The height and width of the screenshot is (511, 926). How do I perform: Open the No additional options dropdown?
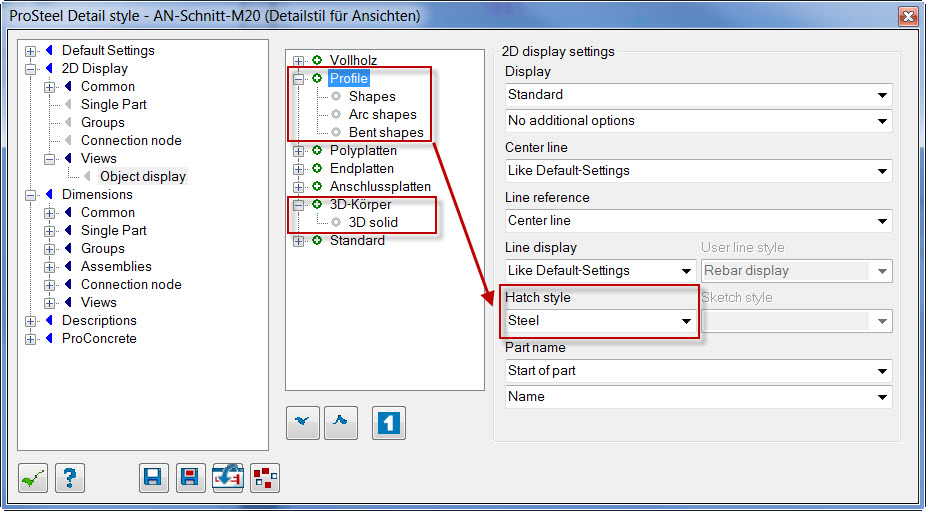[699, 121]
